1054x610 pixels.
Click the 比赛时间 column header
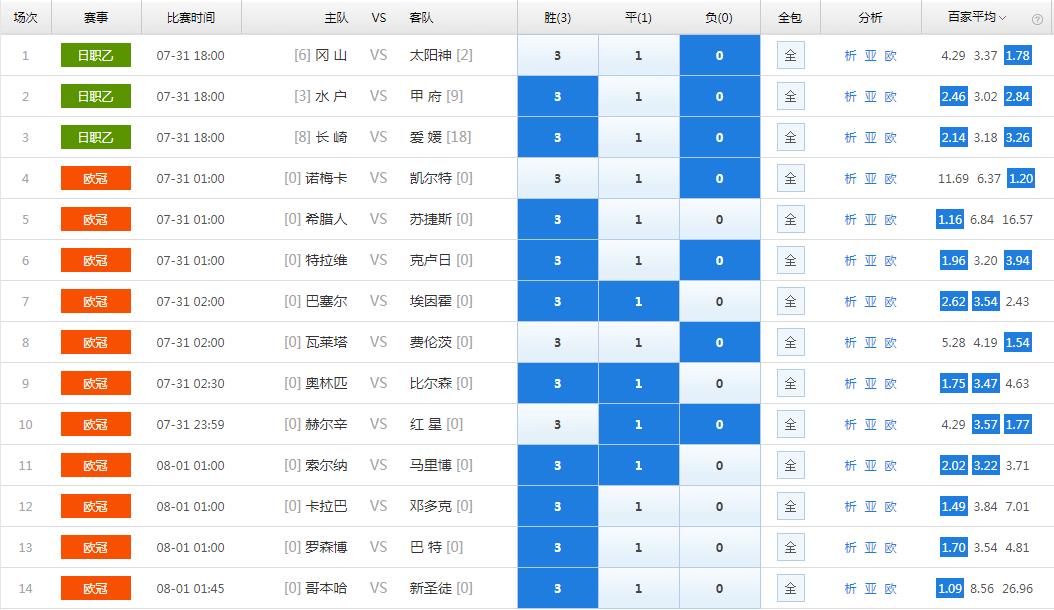coord(191,17)
